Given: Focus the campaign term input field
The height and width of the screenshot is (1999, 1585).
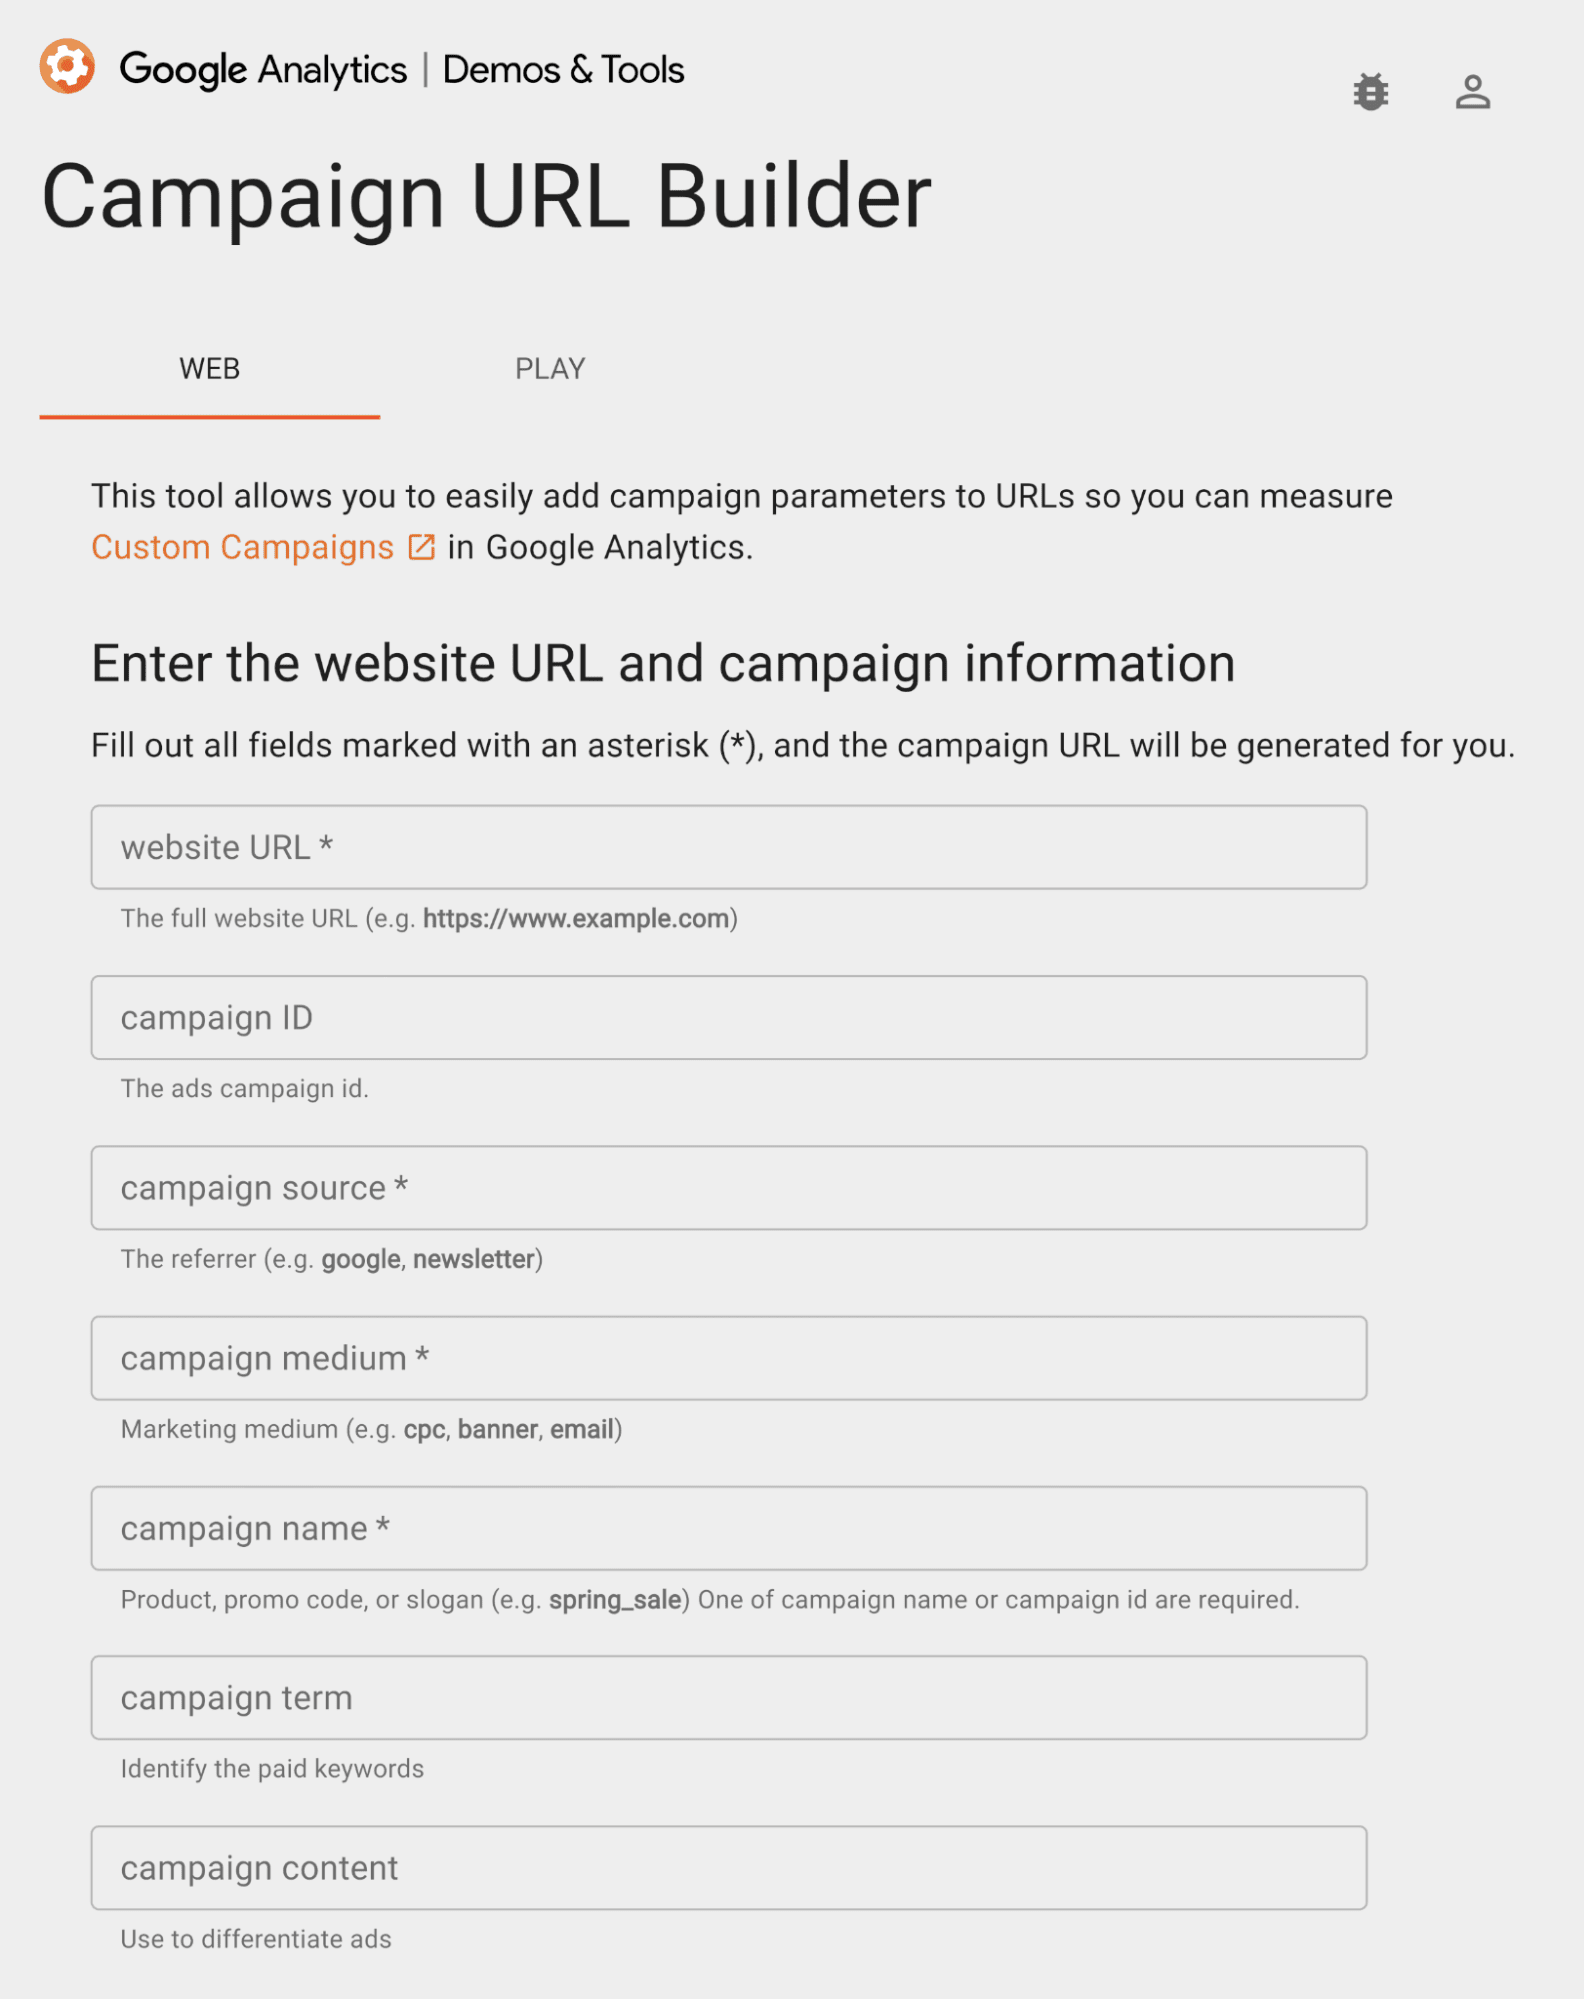Looking at the screenshot, I should click(x=729, y=1698).
